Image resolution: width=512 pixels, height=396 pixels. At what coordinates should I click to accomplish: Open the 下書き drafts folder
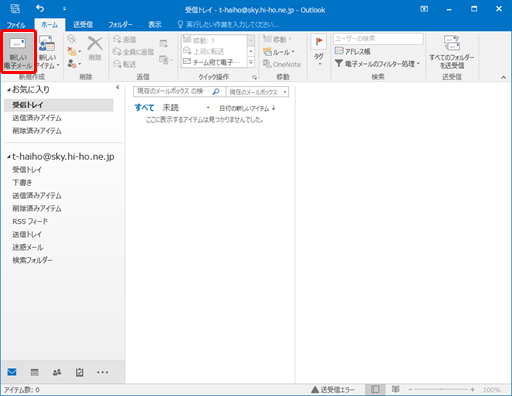(22, 183)
